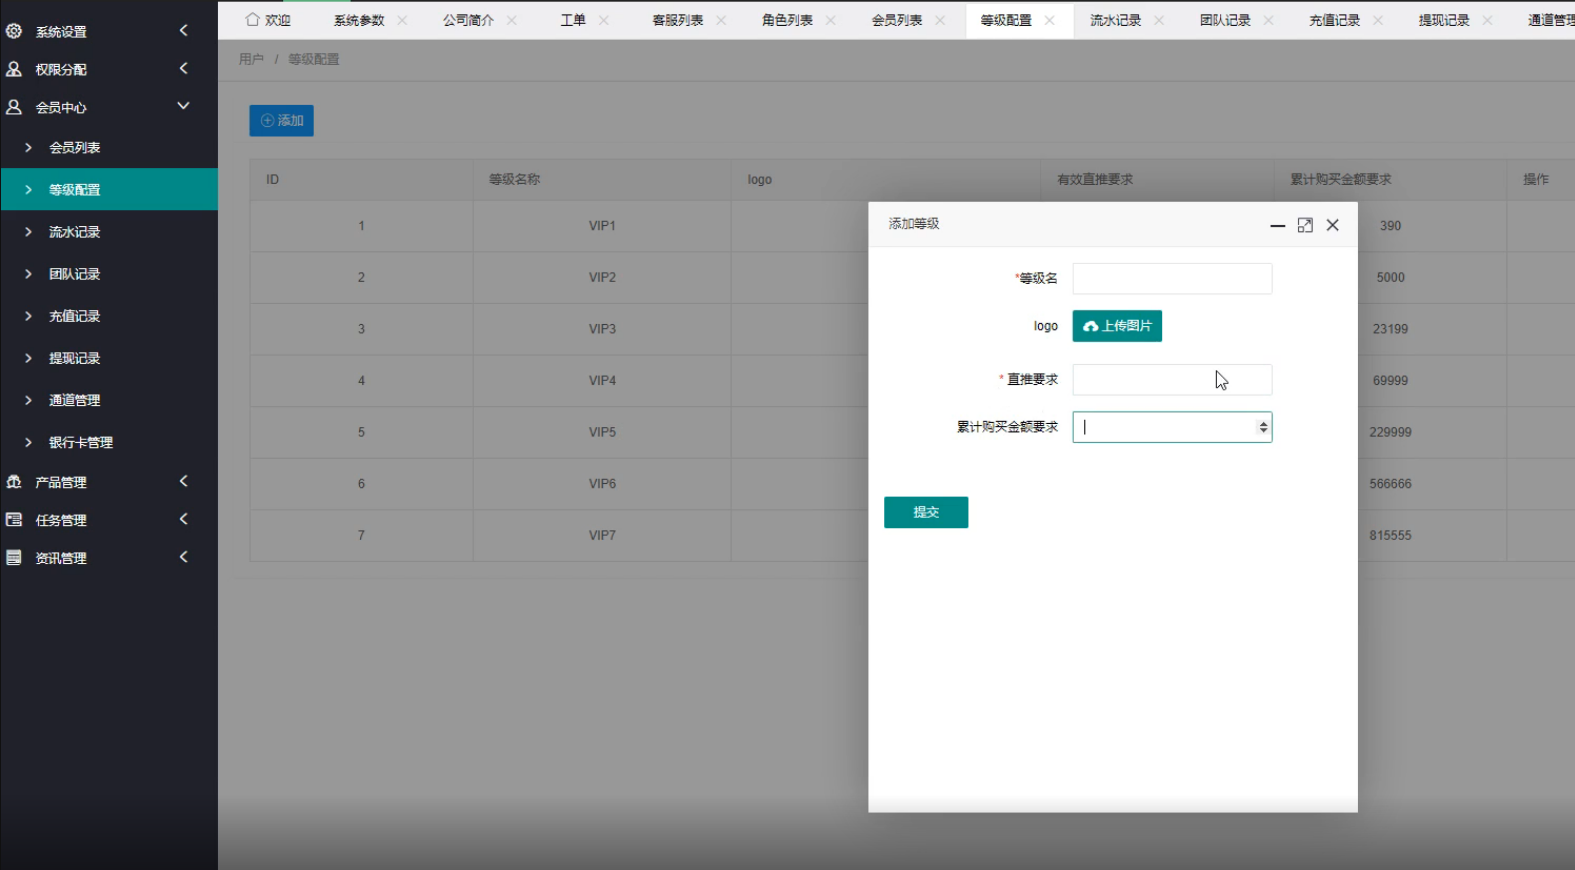
Task: Open the 充值记录 tab
Action: pyautogui.click(x=1334, y=20)
